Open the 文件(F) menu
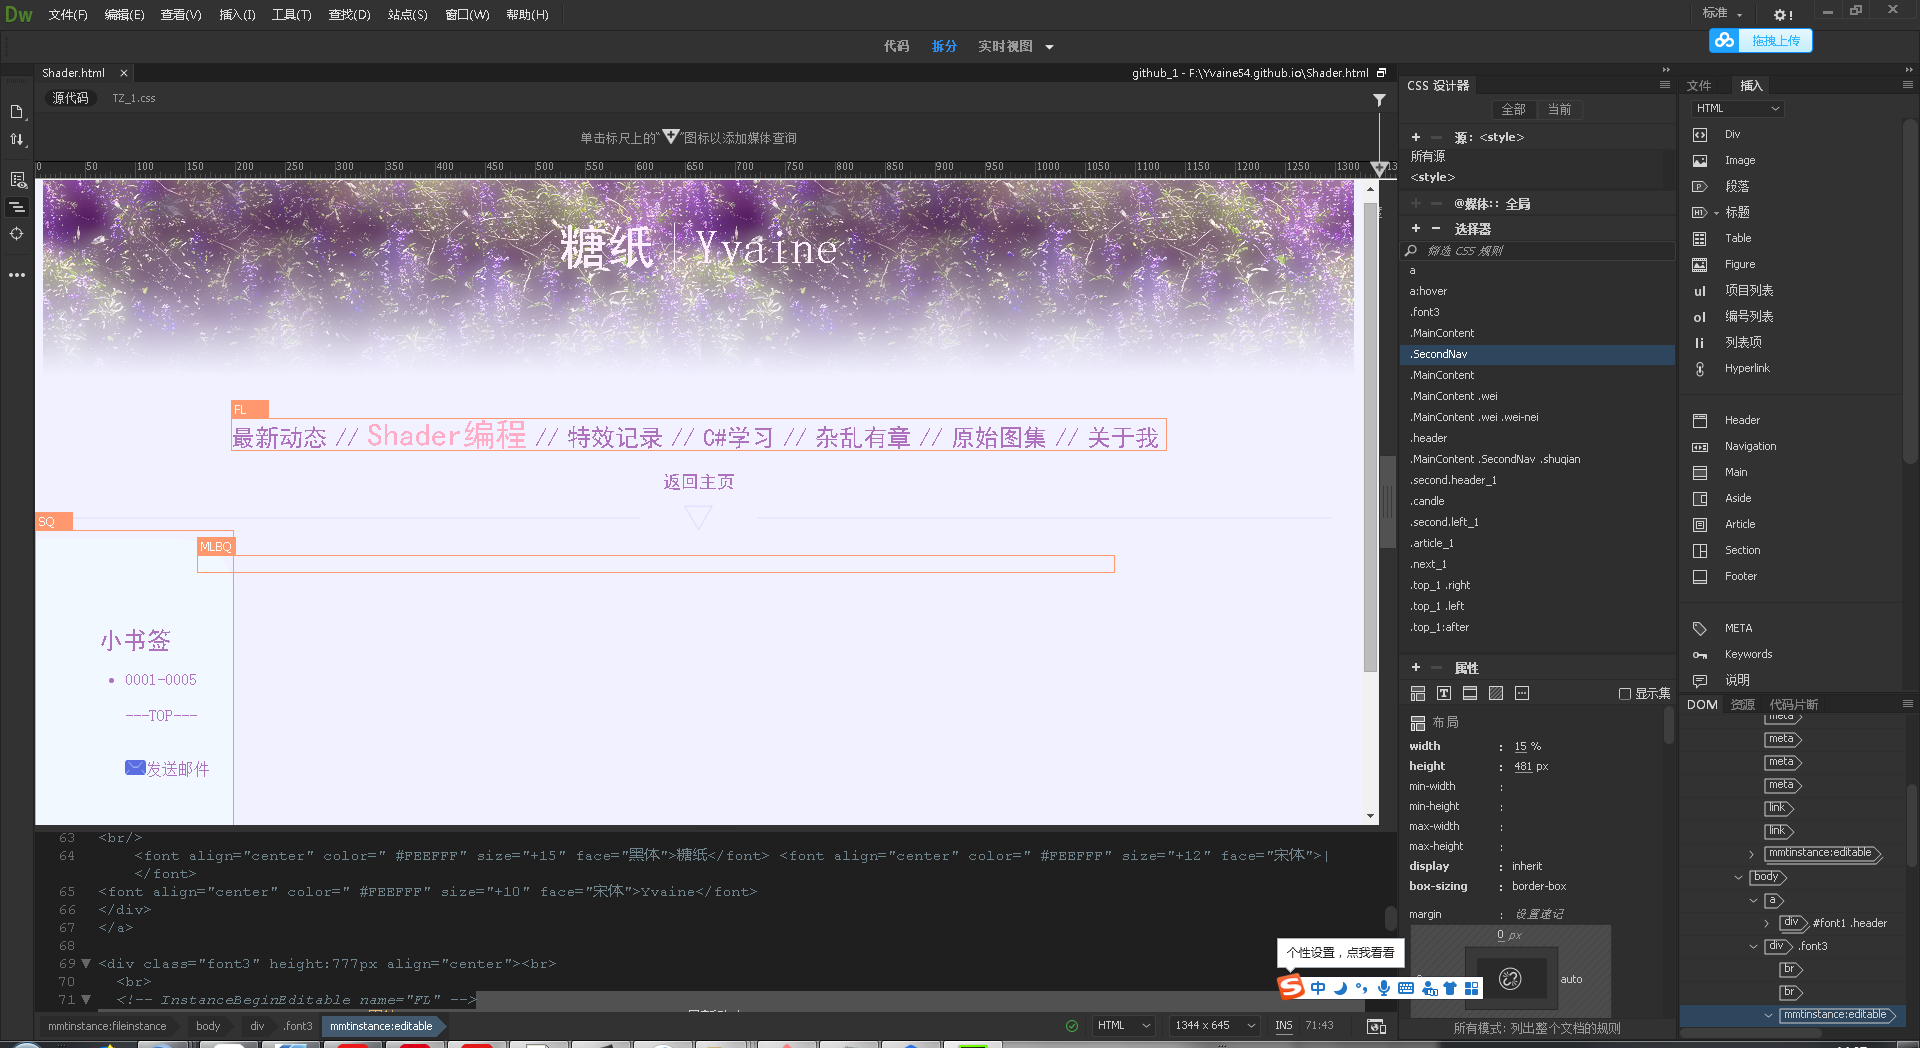This screenshot has height=1048, width=1920. coord(68,15)
